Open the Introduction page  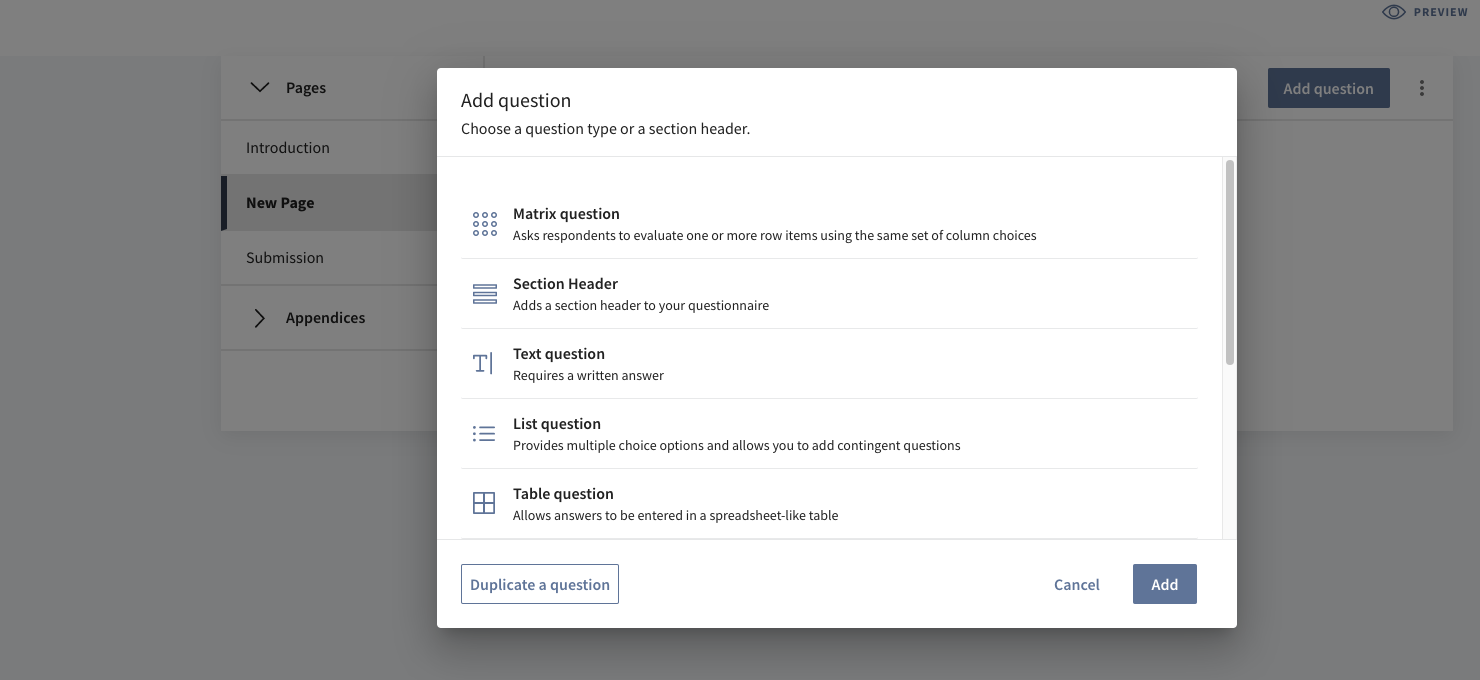point(288,148)
